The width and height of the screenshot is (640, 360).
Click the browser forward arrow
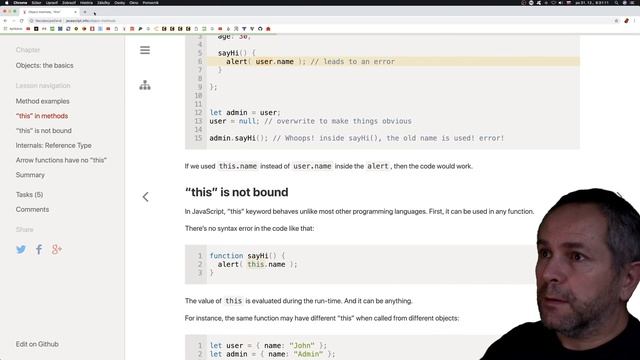point(13,21)
